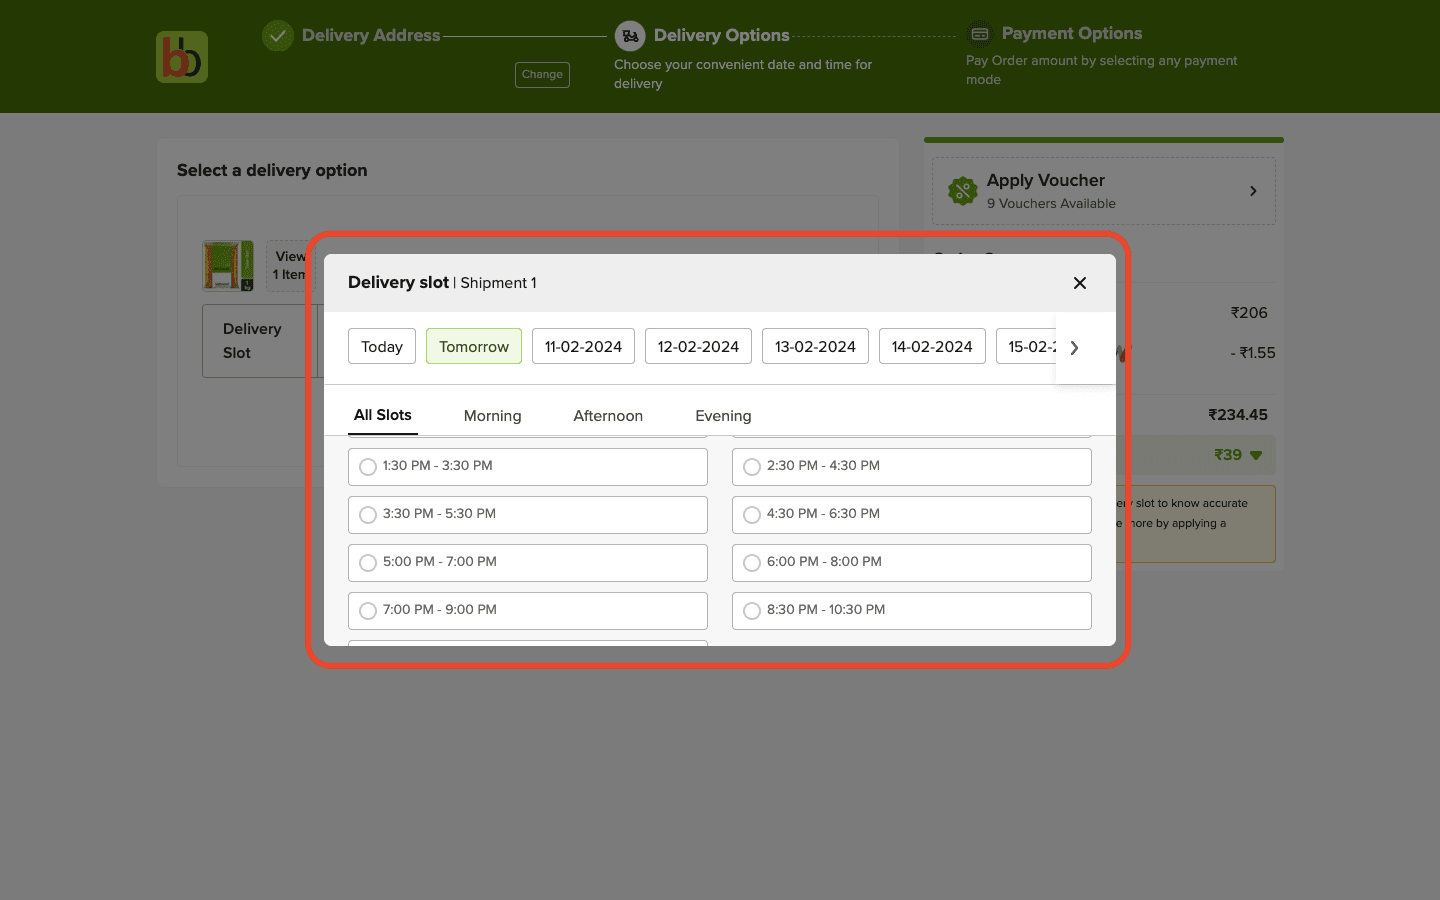The height and width of the screenshot is (900, 1440).
Task: Click the voucher discount badge icon
Action: pos(962,191)
